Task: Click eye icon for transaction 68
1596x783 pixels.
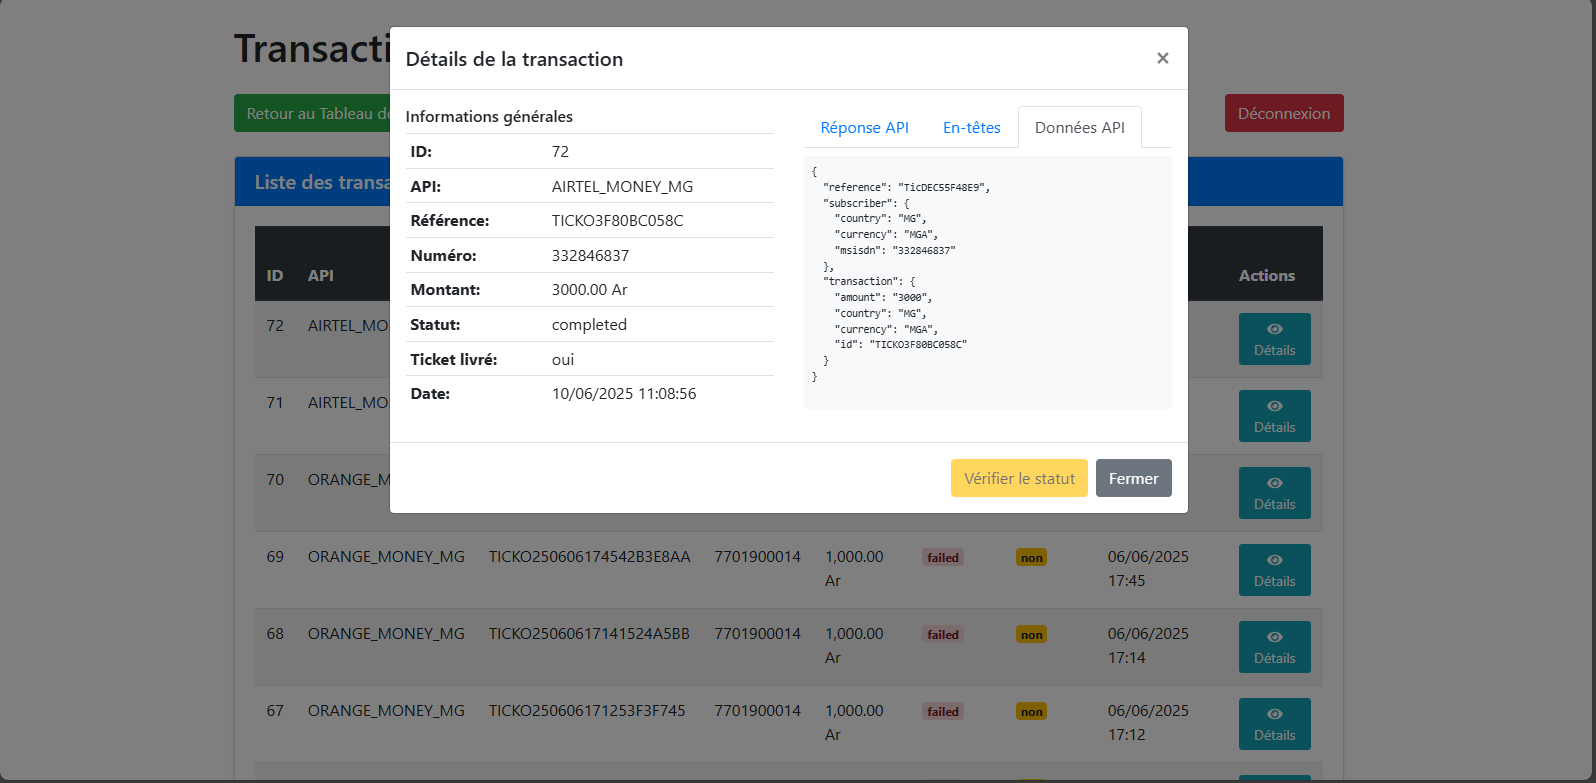Action: 1274,637
